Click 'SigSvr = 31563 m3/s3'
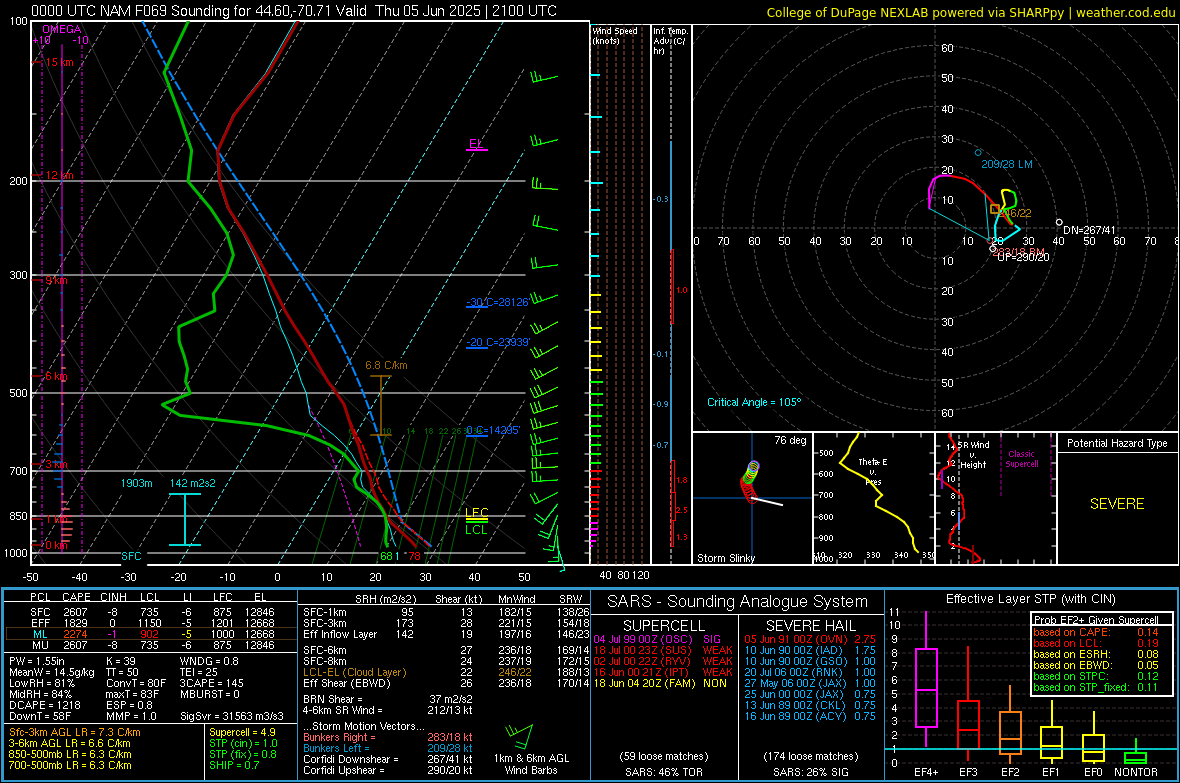The width and height of the screenshot is (1180, 783). 232,717
